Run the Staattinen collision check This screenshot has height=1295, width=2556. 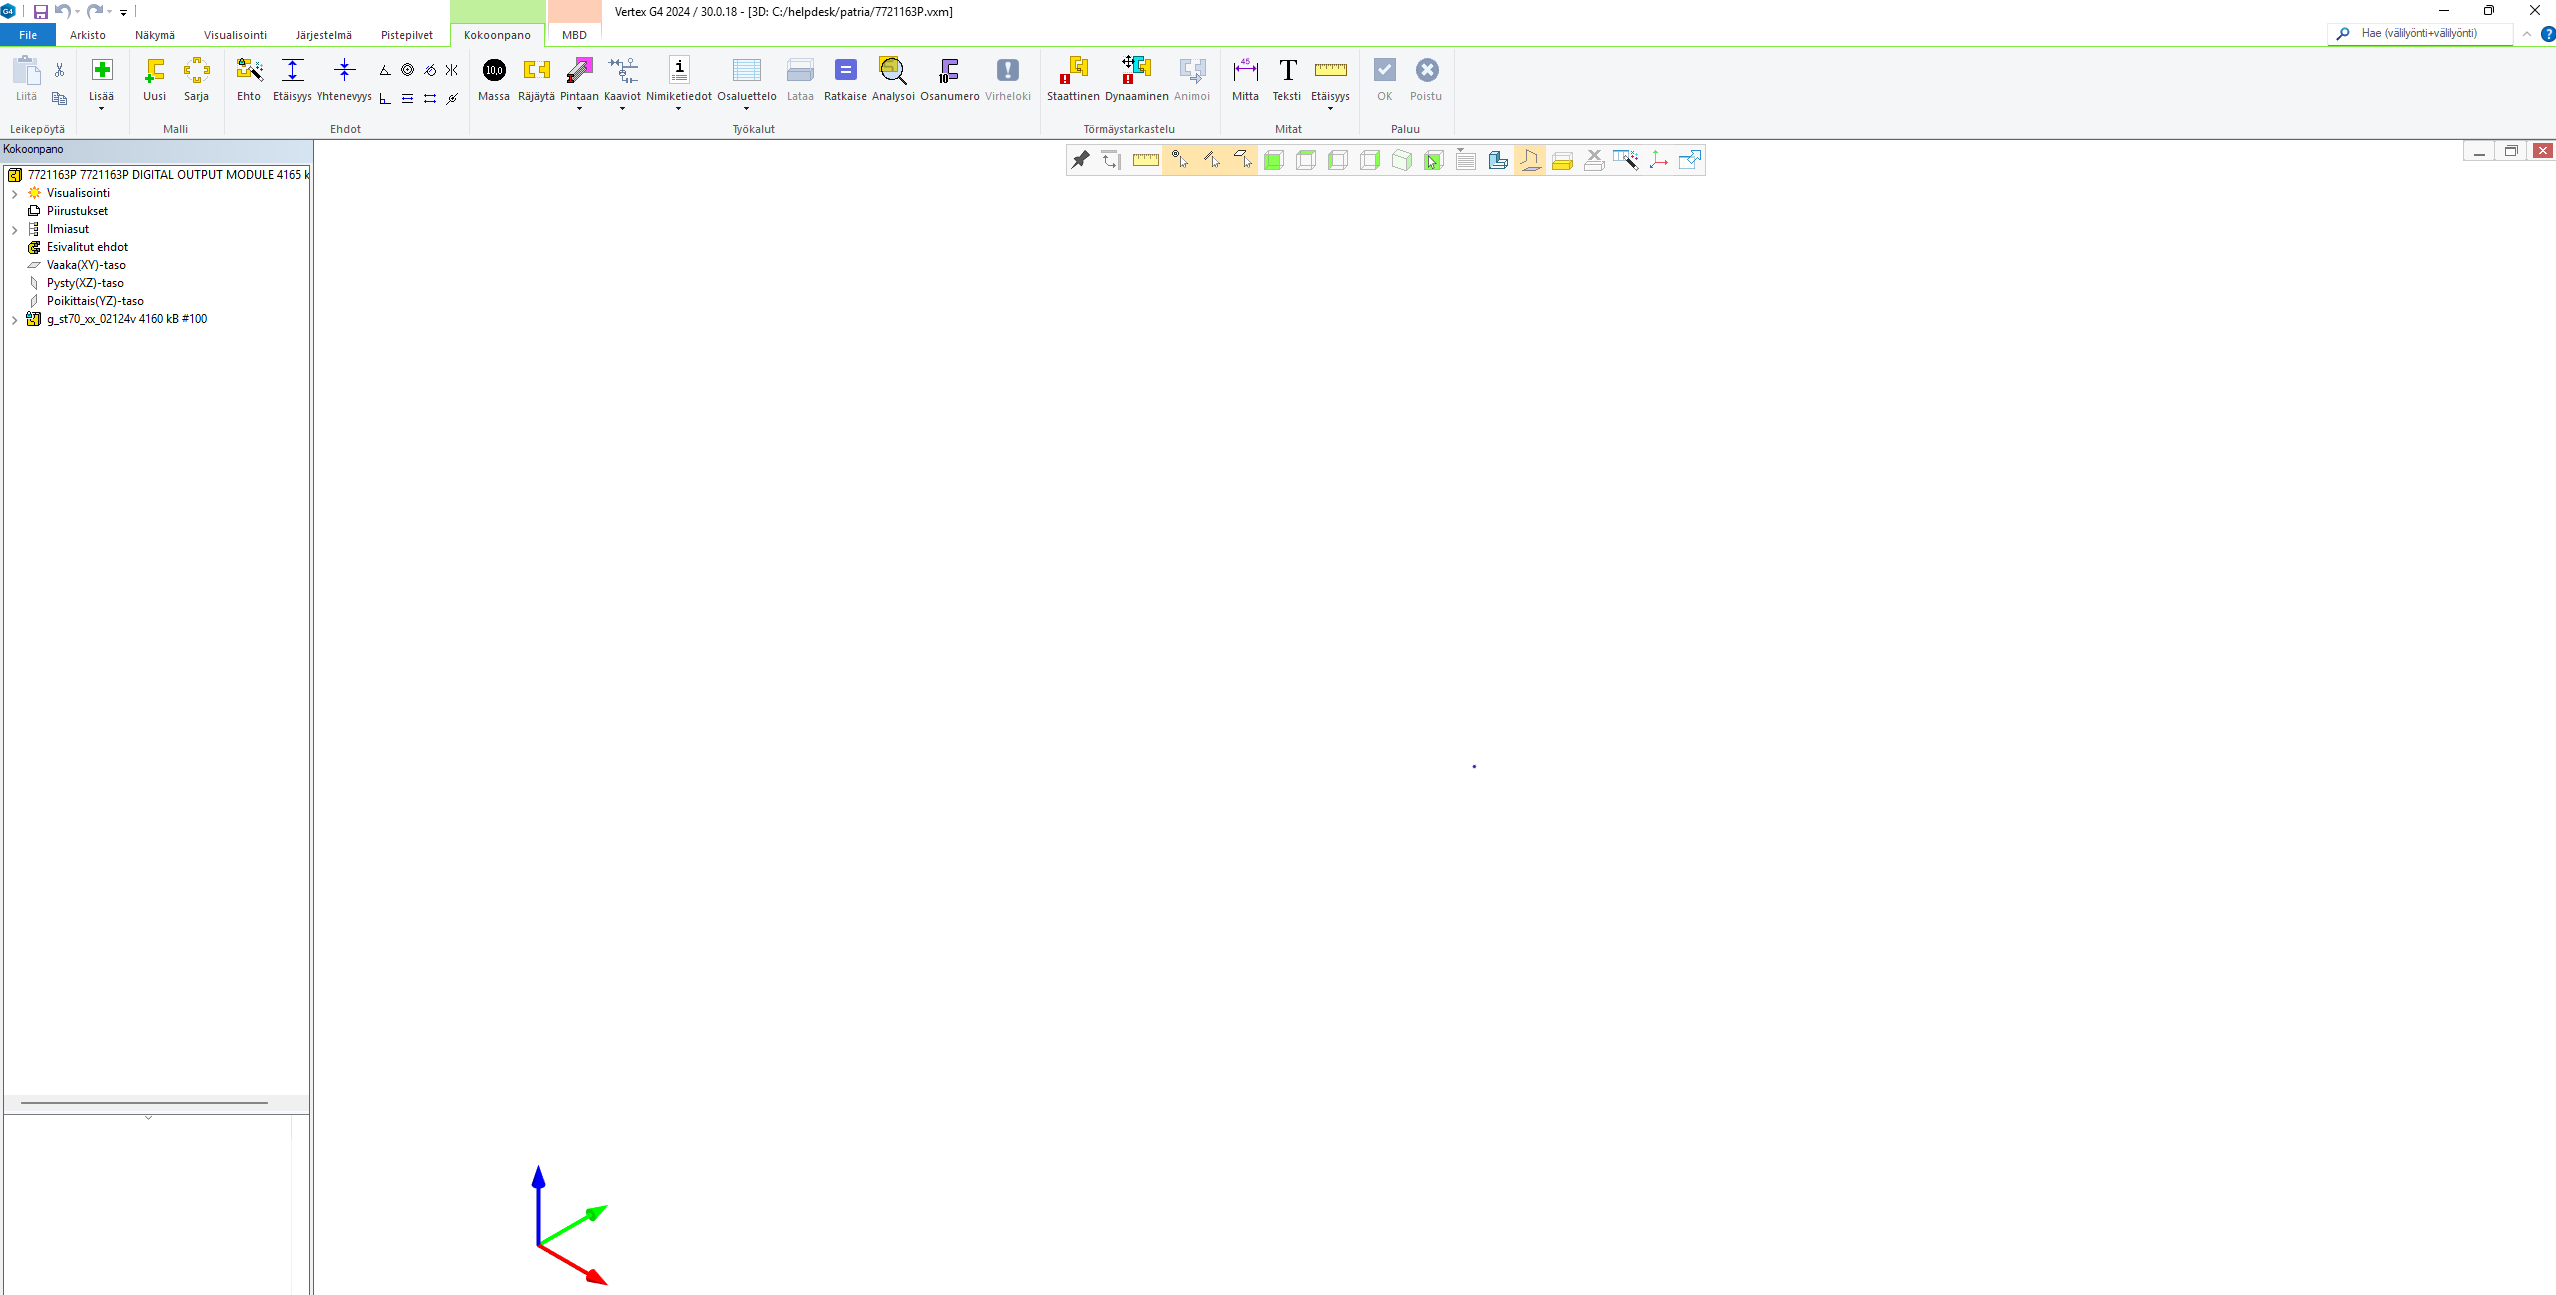(x=1072, y=80)
